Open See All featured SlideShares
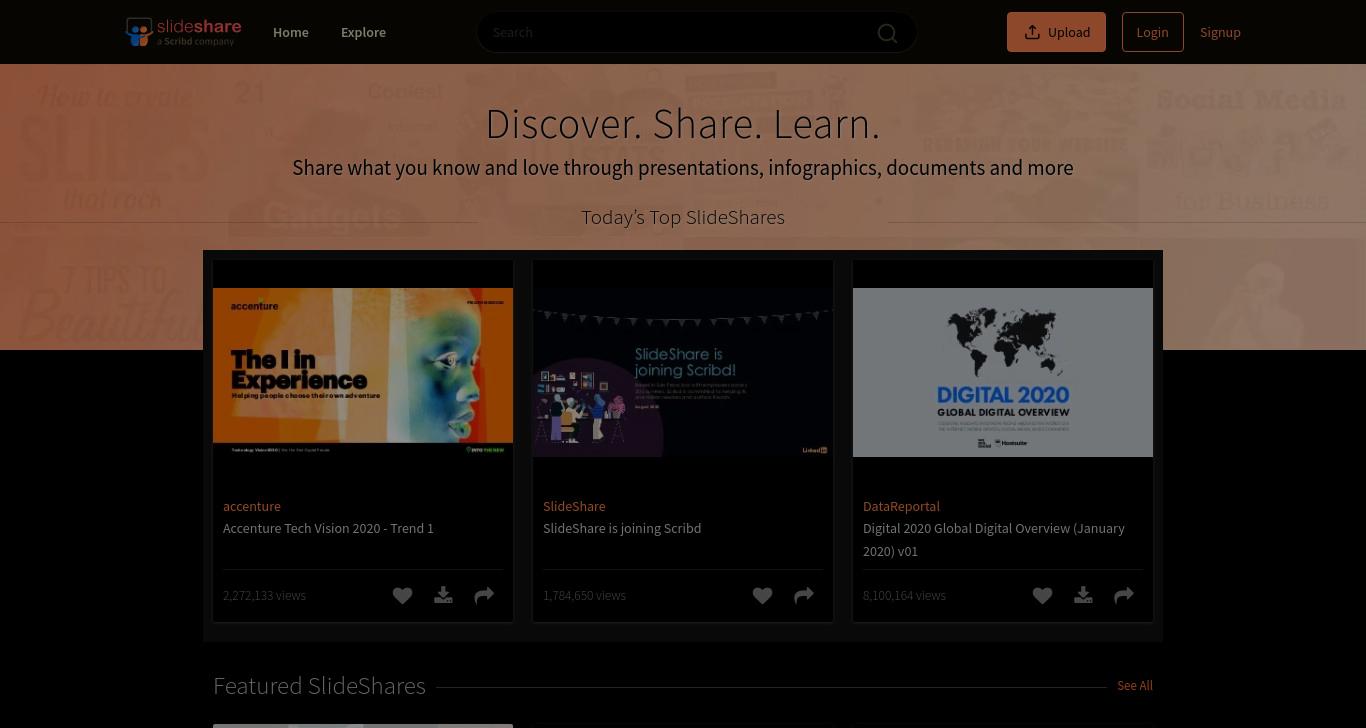1366x728 pixels. click(x=1134, y=685)
